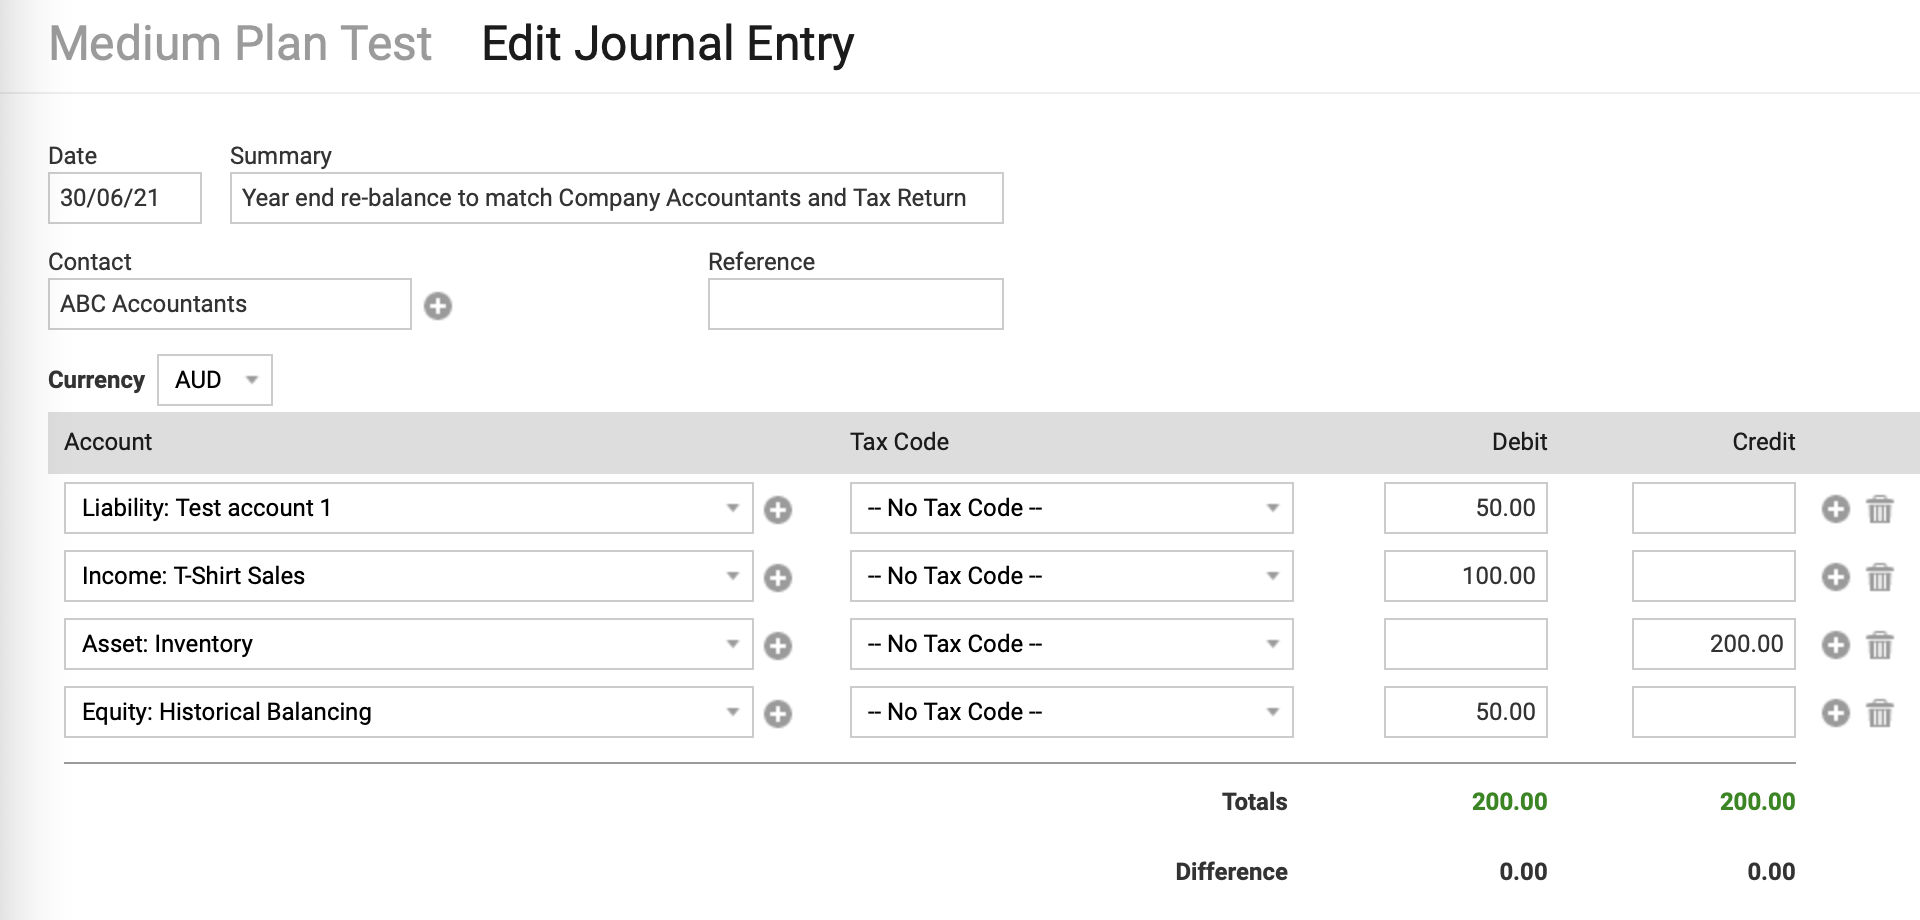Delete the Income: T-Shirt Sales row
Screen dimensions: 1920x920
click(1880, 577)
